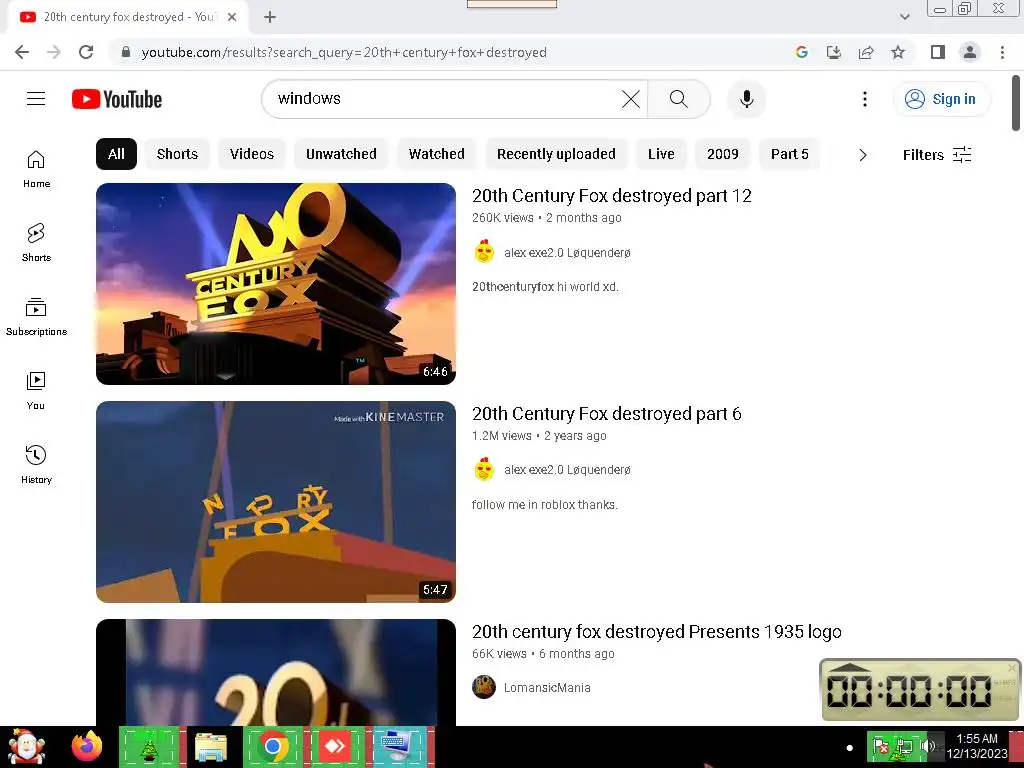Select the All filter chip
Image resolution: width=1024 pixels, height=768 pixels.
point(116,154)
